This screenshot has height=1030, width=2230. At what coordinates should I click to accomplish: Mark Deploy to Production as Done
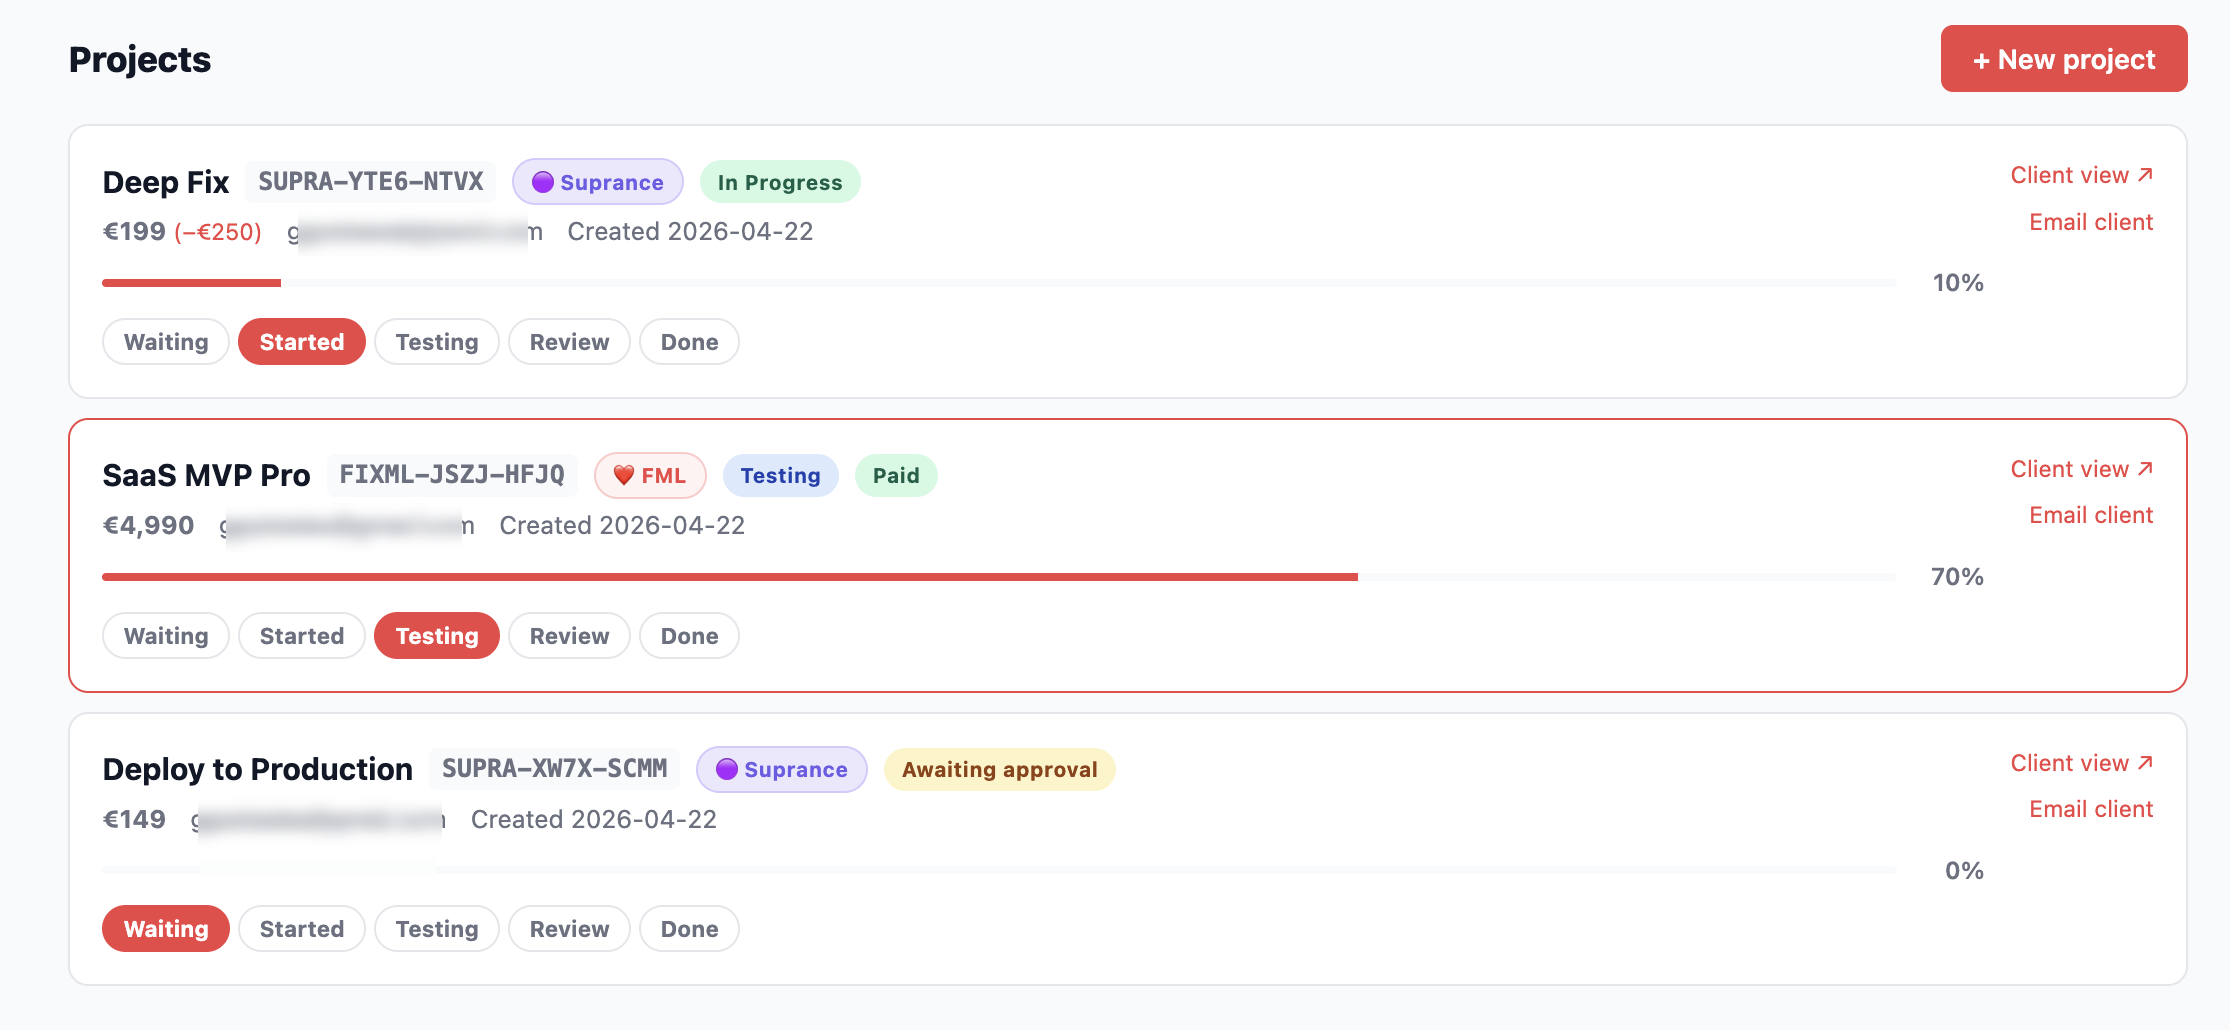tap(689, 929)
